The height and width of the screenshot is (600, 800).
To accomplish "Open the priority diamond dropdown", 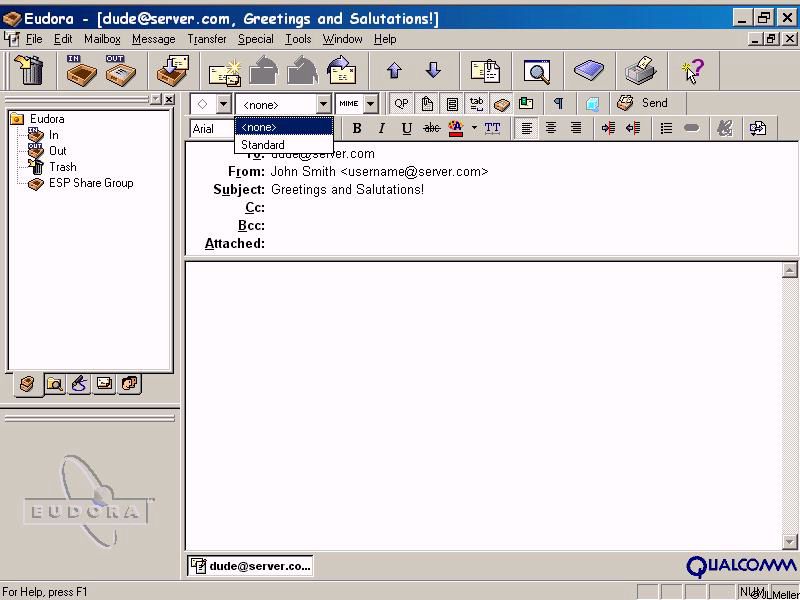I will tap(223, 104).
